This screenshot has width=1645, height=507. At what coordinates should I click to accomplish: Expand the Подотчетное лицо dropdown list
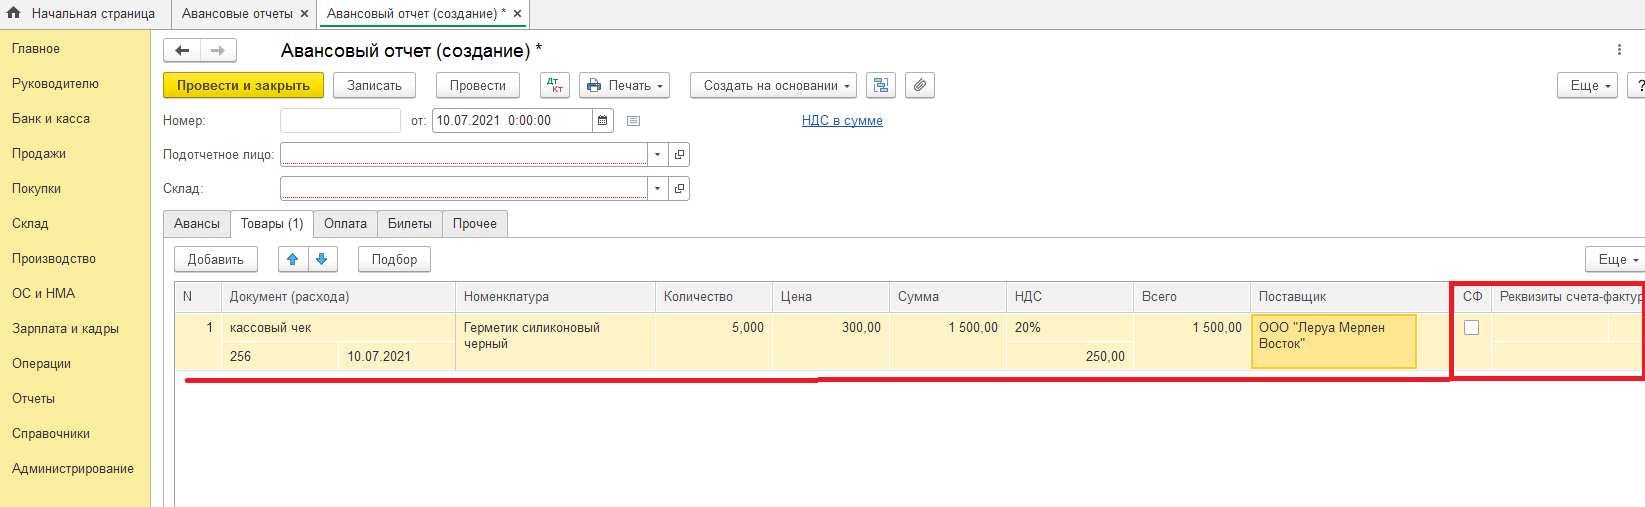tap(657, 155)
